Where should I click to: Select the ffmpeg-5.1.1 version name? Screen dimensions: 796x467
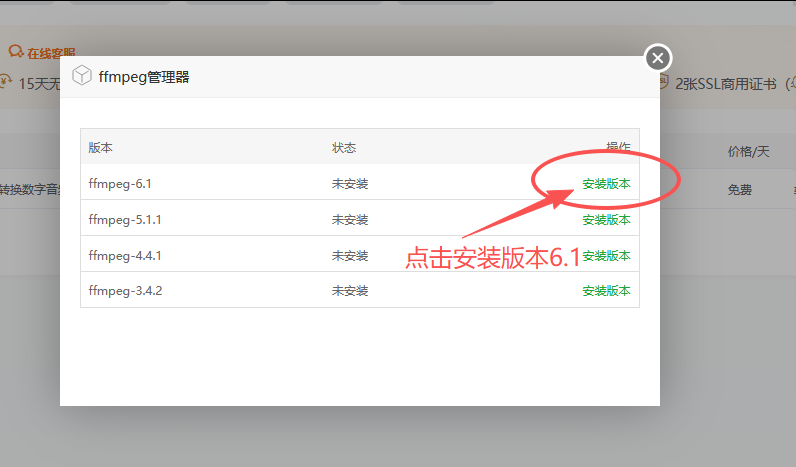tap(125, 220)
